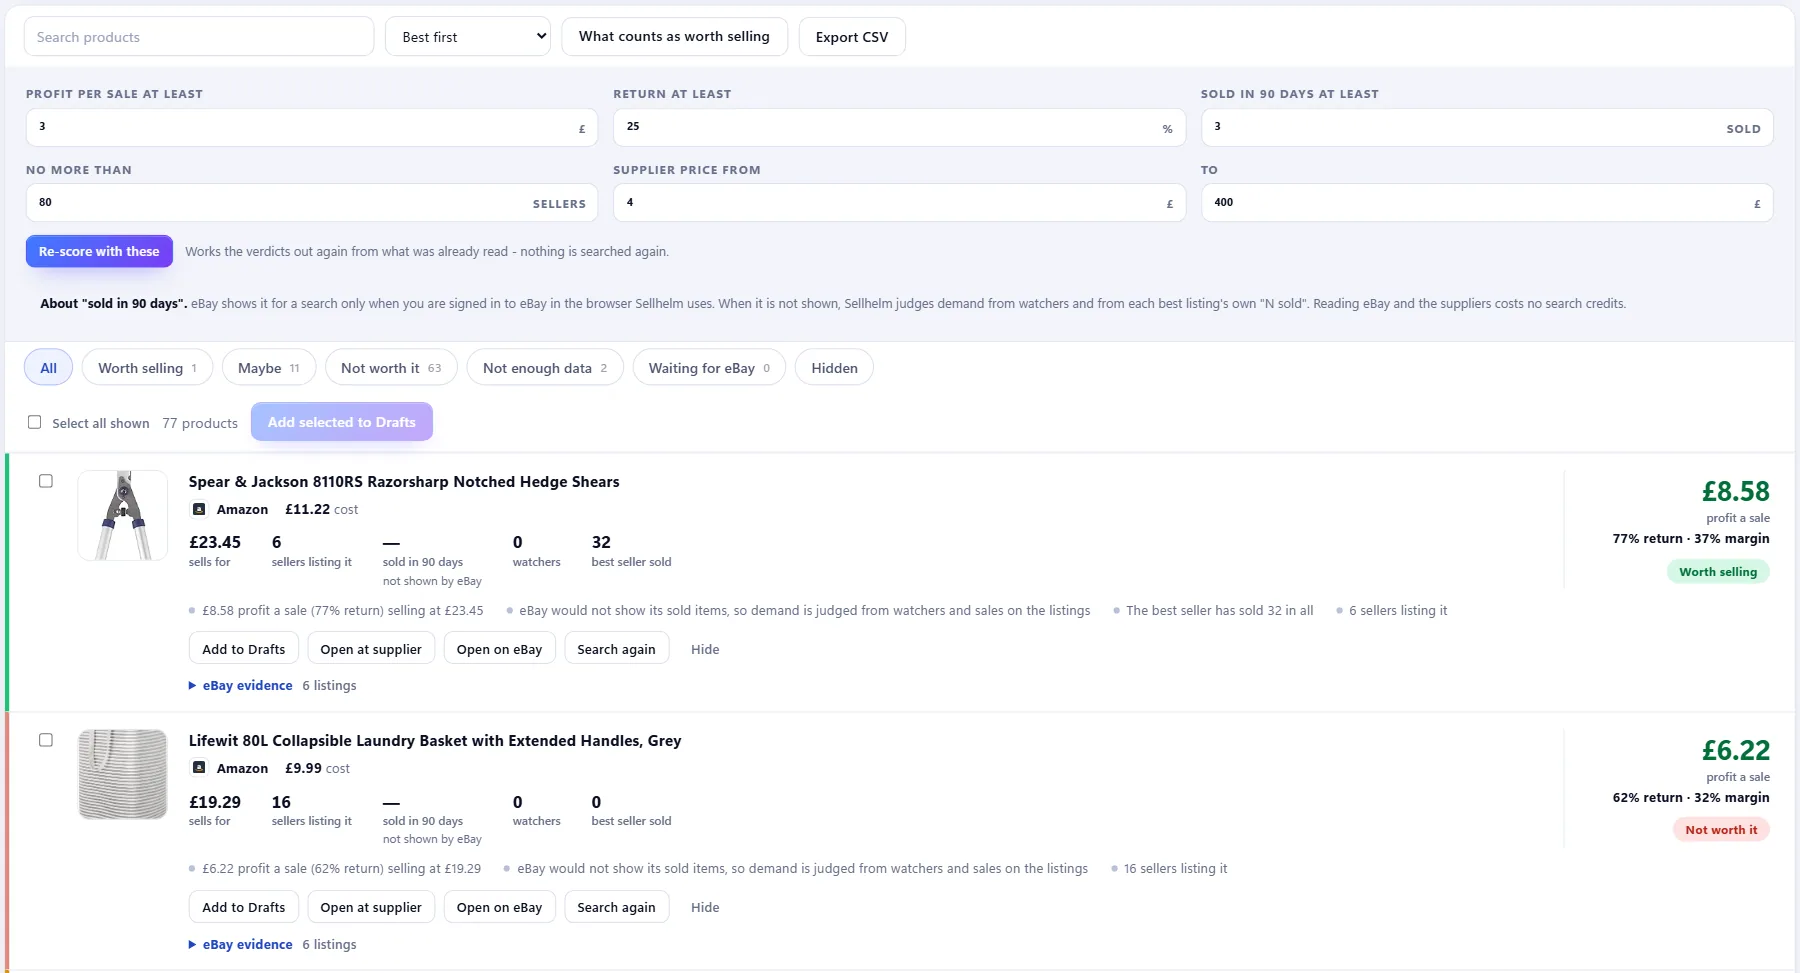Add Spear & Jackson shears to Drafts
1800x973 pixels.
pyautogui.click(x=244, y=649)
